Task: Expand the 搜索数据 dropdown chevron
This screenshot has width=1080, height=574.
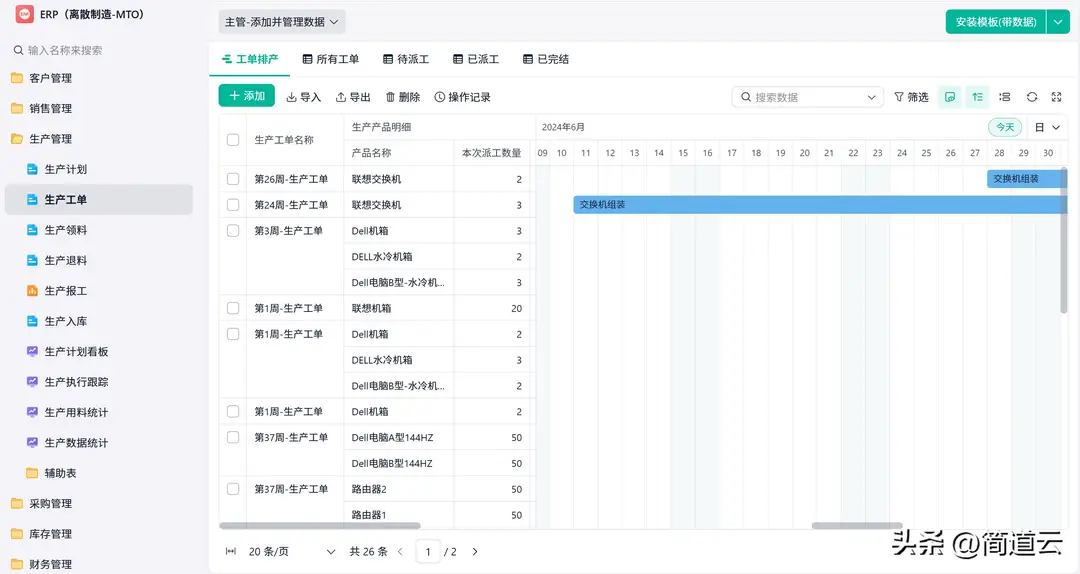Action: [871, 97]
